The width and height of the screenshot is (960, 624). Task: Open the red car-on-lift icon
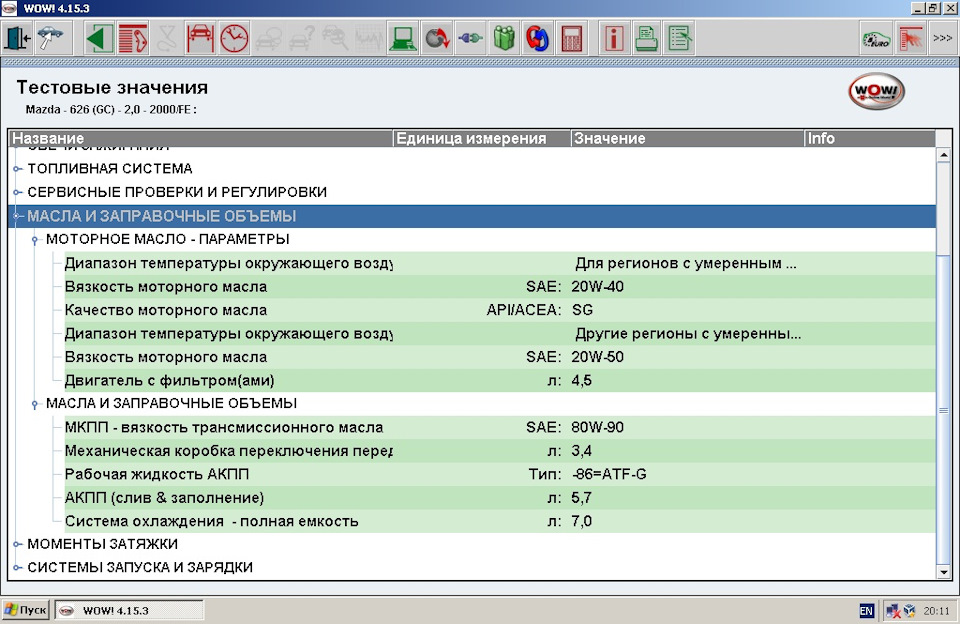[200, 39]
